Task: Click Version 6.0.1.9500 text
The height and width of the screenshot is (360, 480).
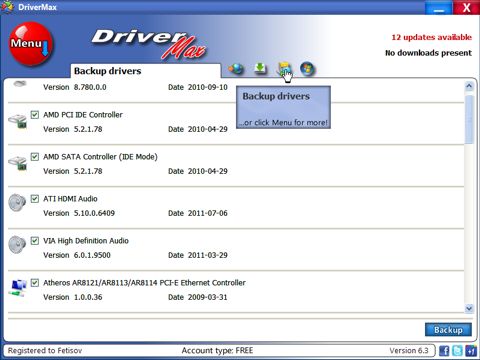Action: click(77, 255)
